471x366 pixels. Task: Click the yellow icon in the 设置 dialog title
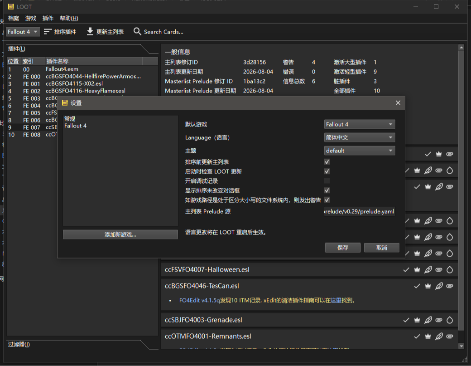[x=65, y=103]
